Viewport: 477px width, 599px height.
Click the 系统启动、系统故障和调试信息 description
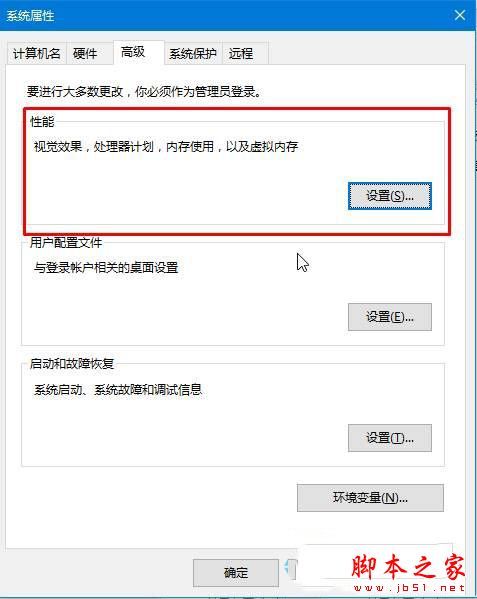point(118,389)
